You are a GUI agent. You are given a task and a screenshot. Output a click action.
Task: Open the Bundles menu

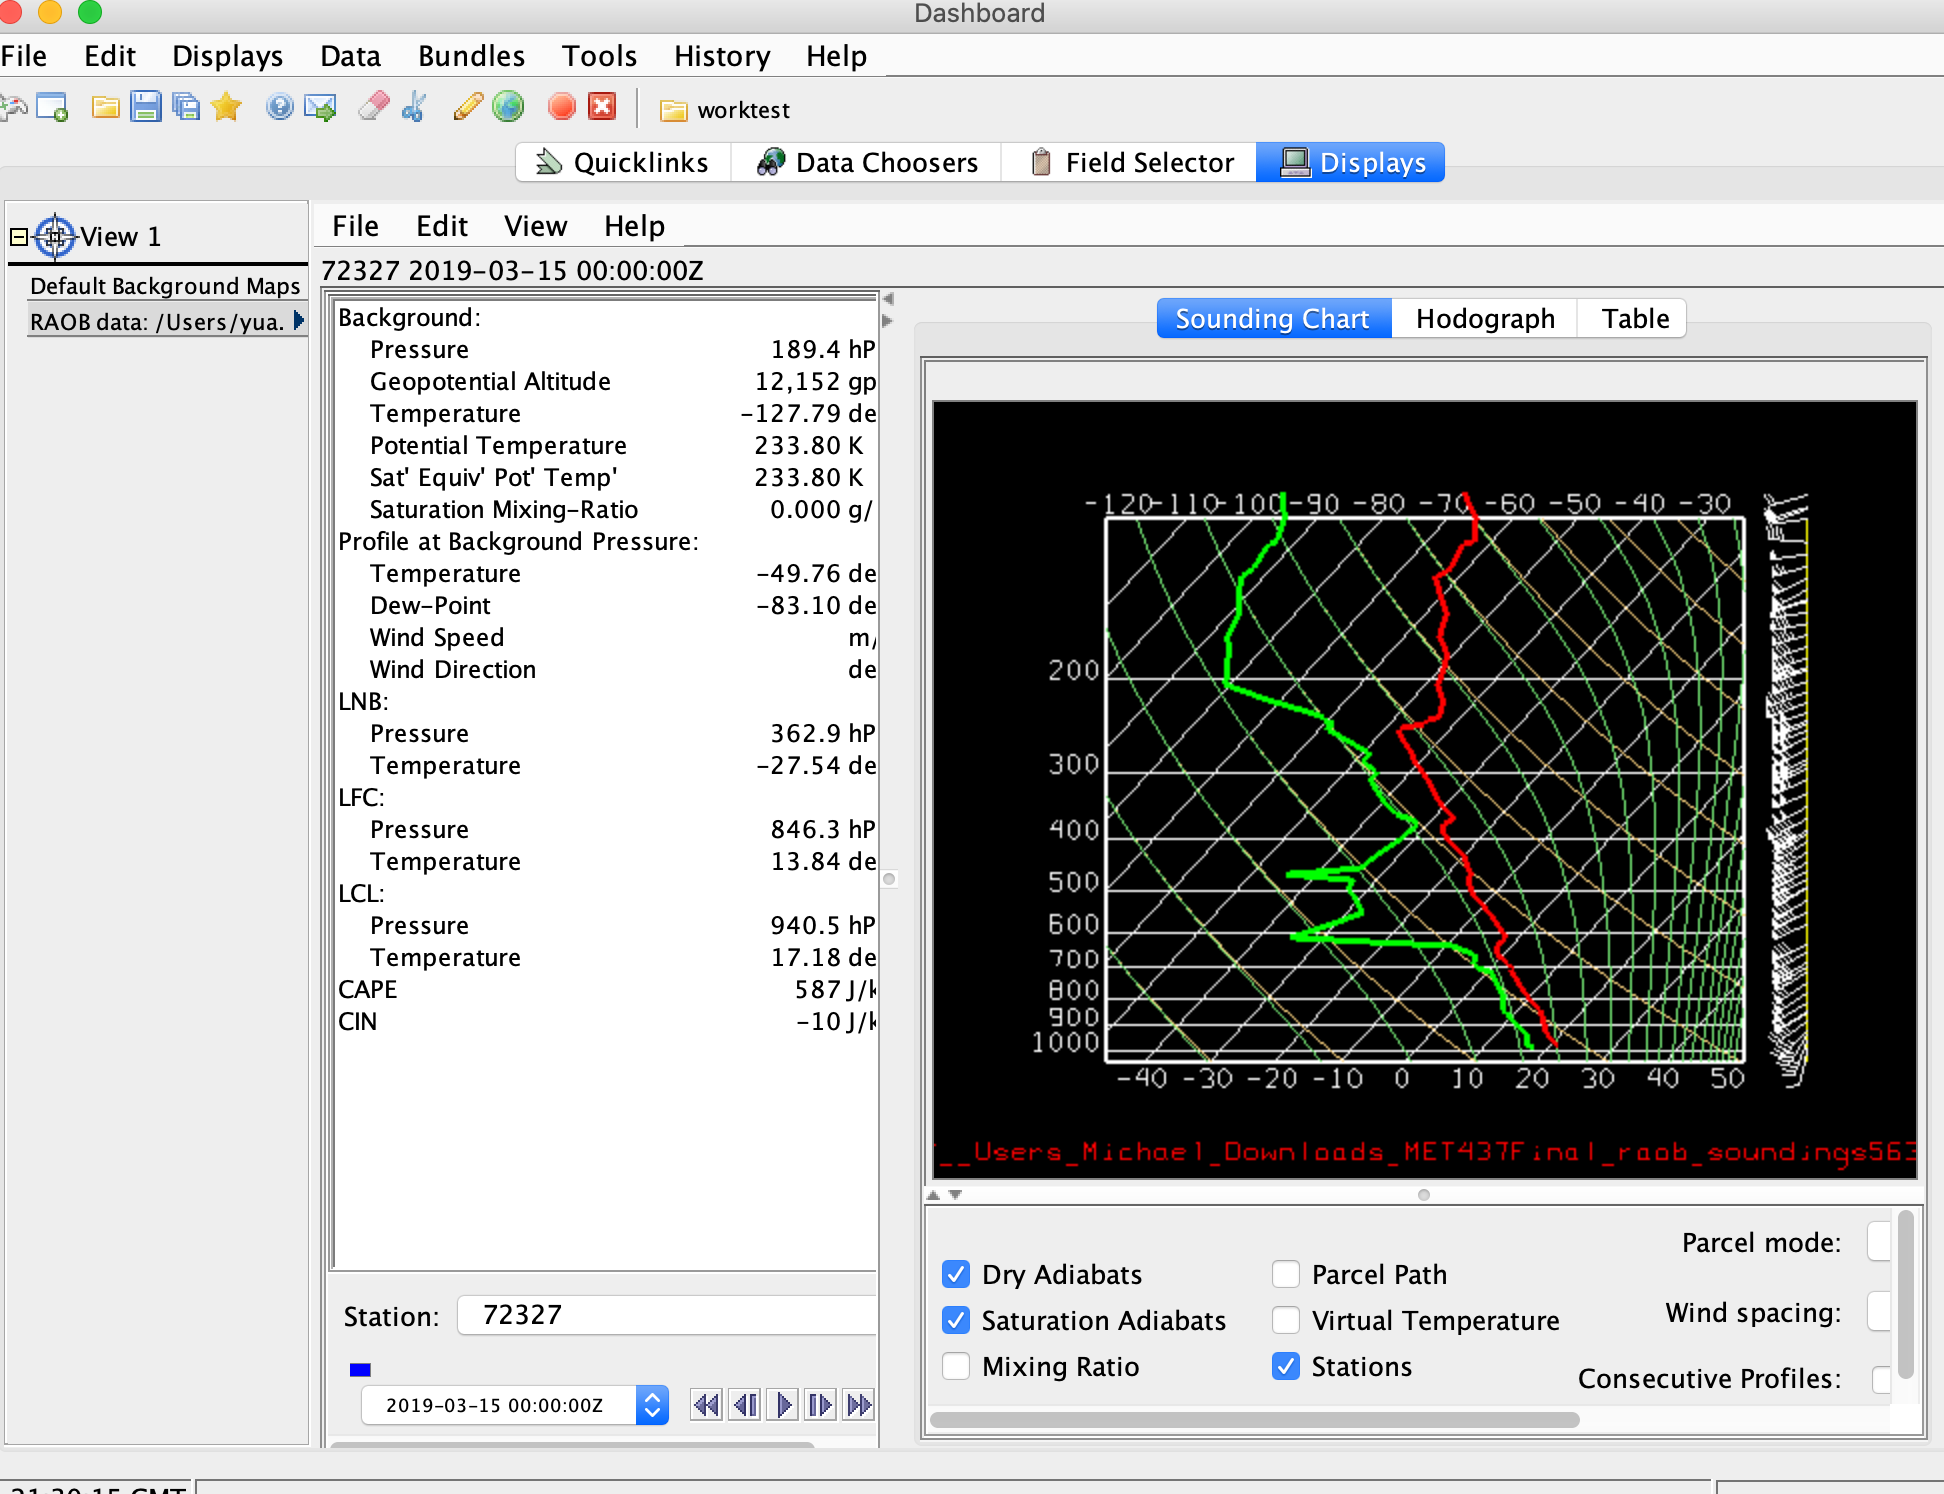[x=471, y=56]
